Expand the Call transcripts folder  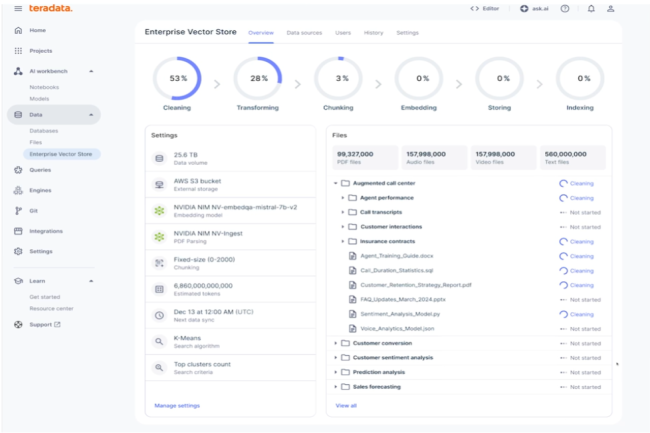coord(342,212)
